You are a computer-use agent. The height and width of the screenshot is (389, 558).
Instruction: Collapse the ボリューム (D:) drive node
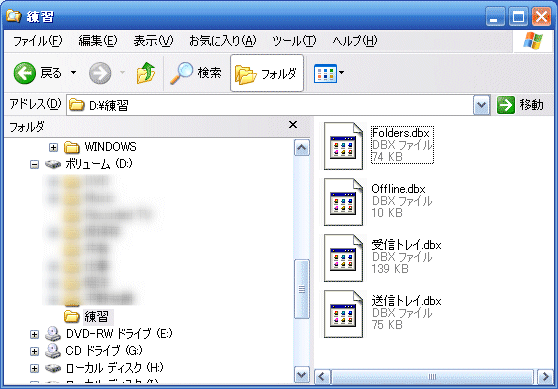pos(34,164)
